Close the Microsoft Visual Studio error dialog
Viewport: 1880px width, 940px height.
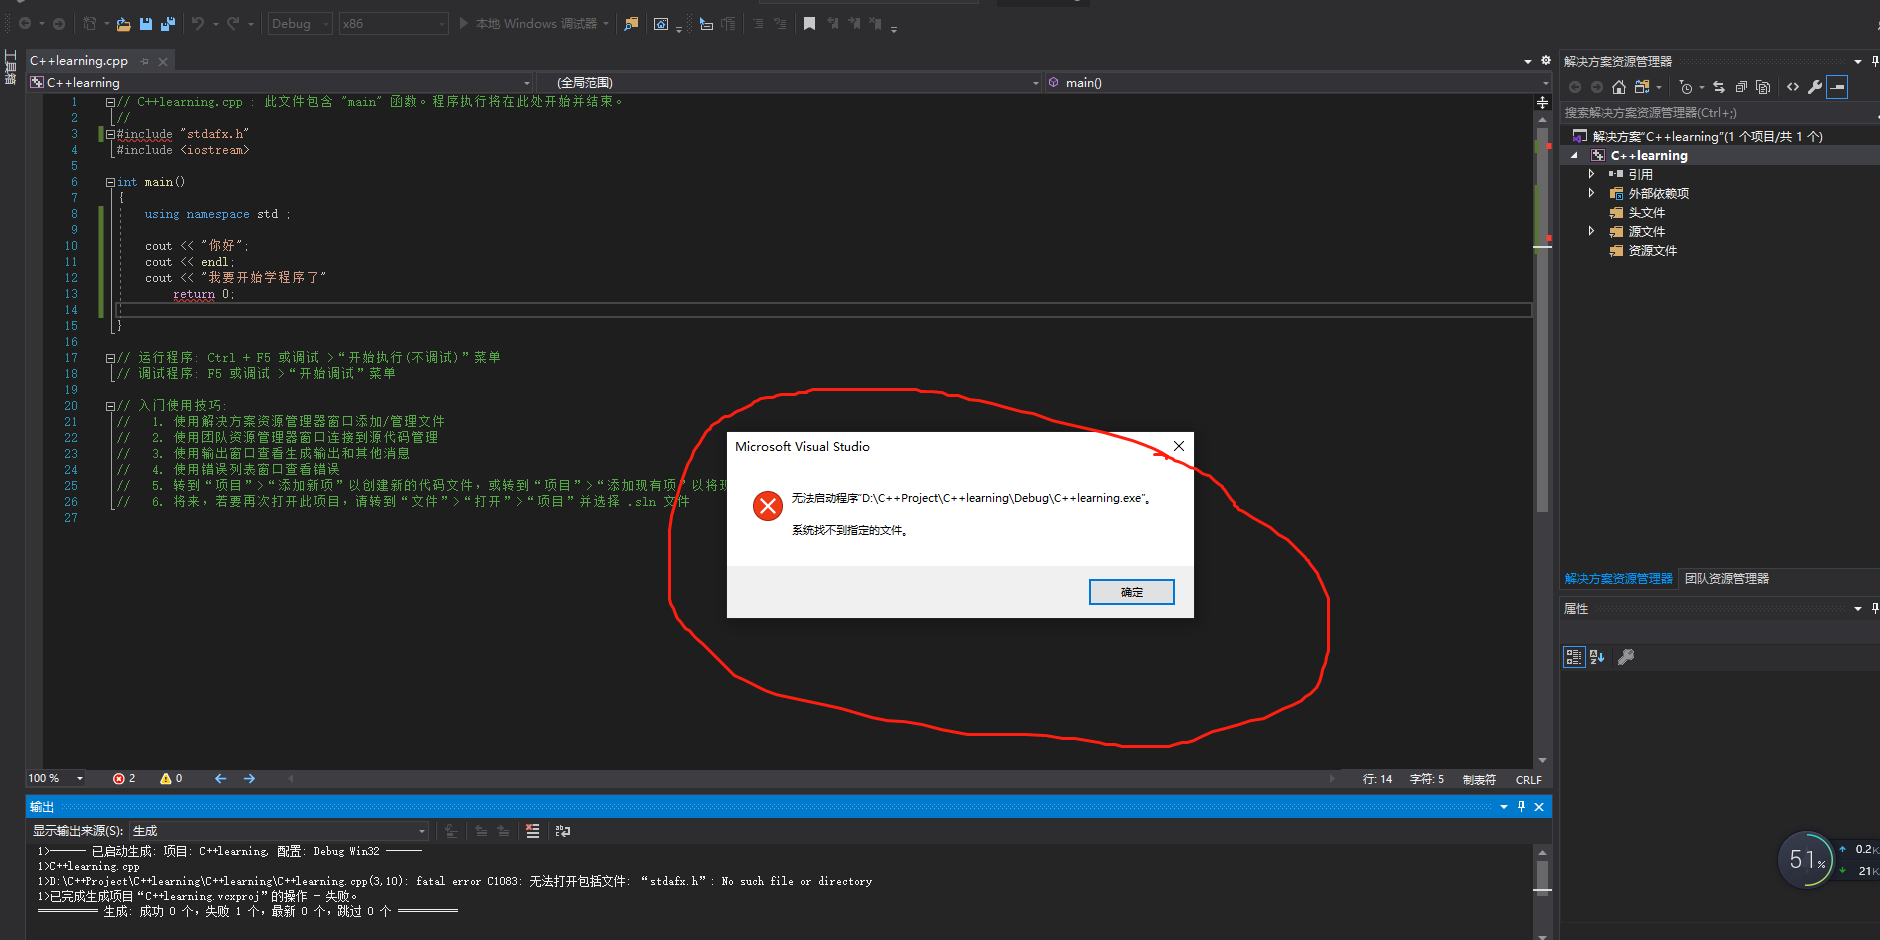click(1179, 446)
